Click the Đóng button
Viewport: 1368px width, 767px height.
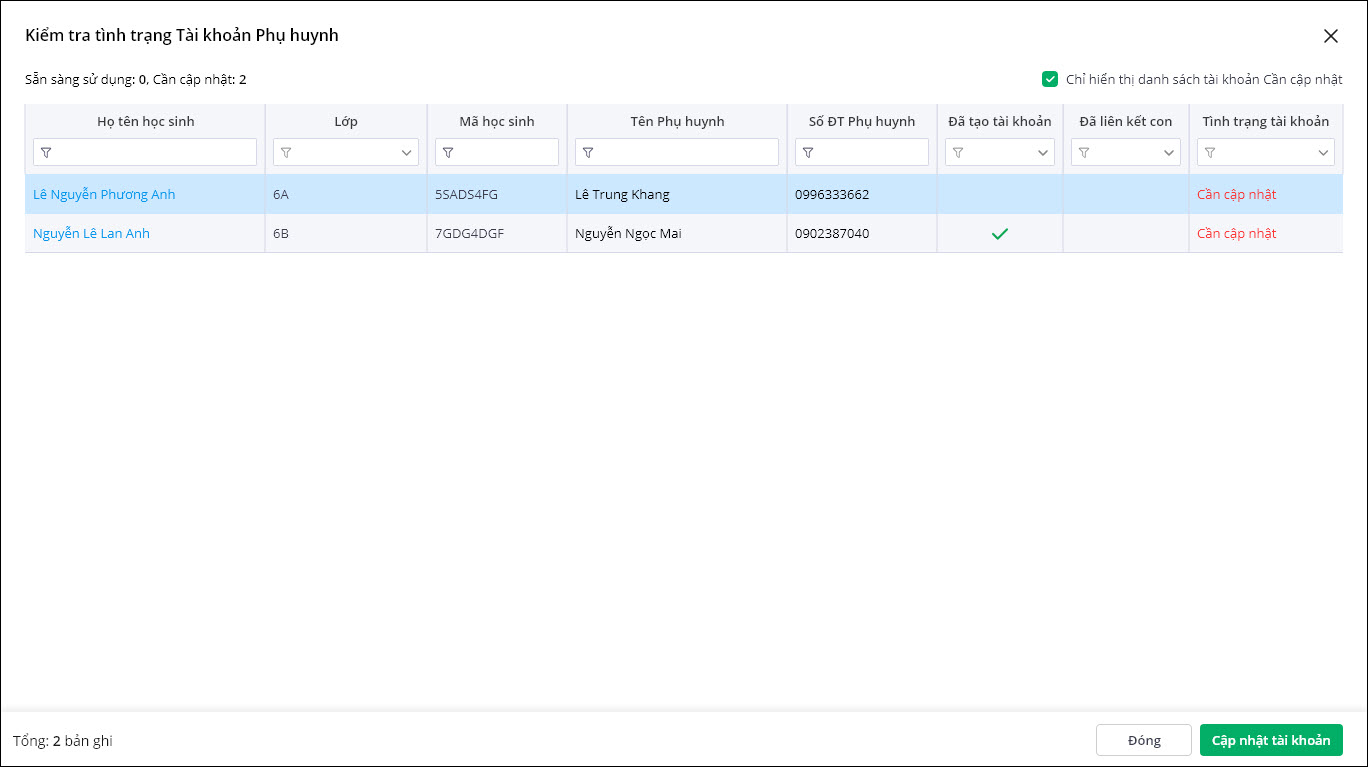click(x=1143, y=740)
